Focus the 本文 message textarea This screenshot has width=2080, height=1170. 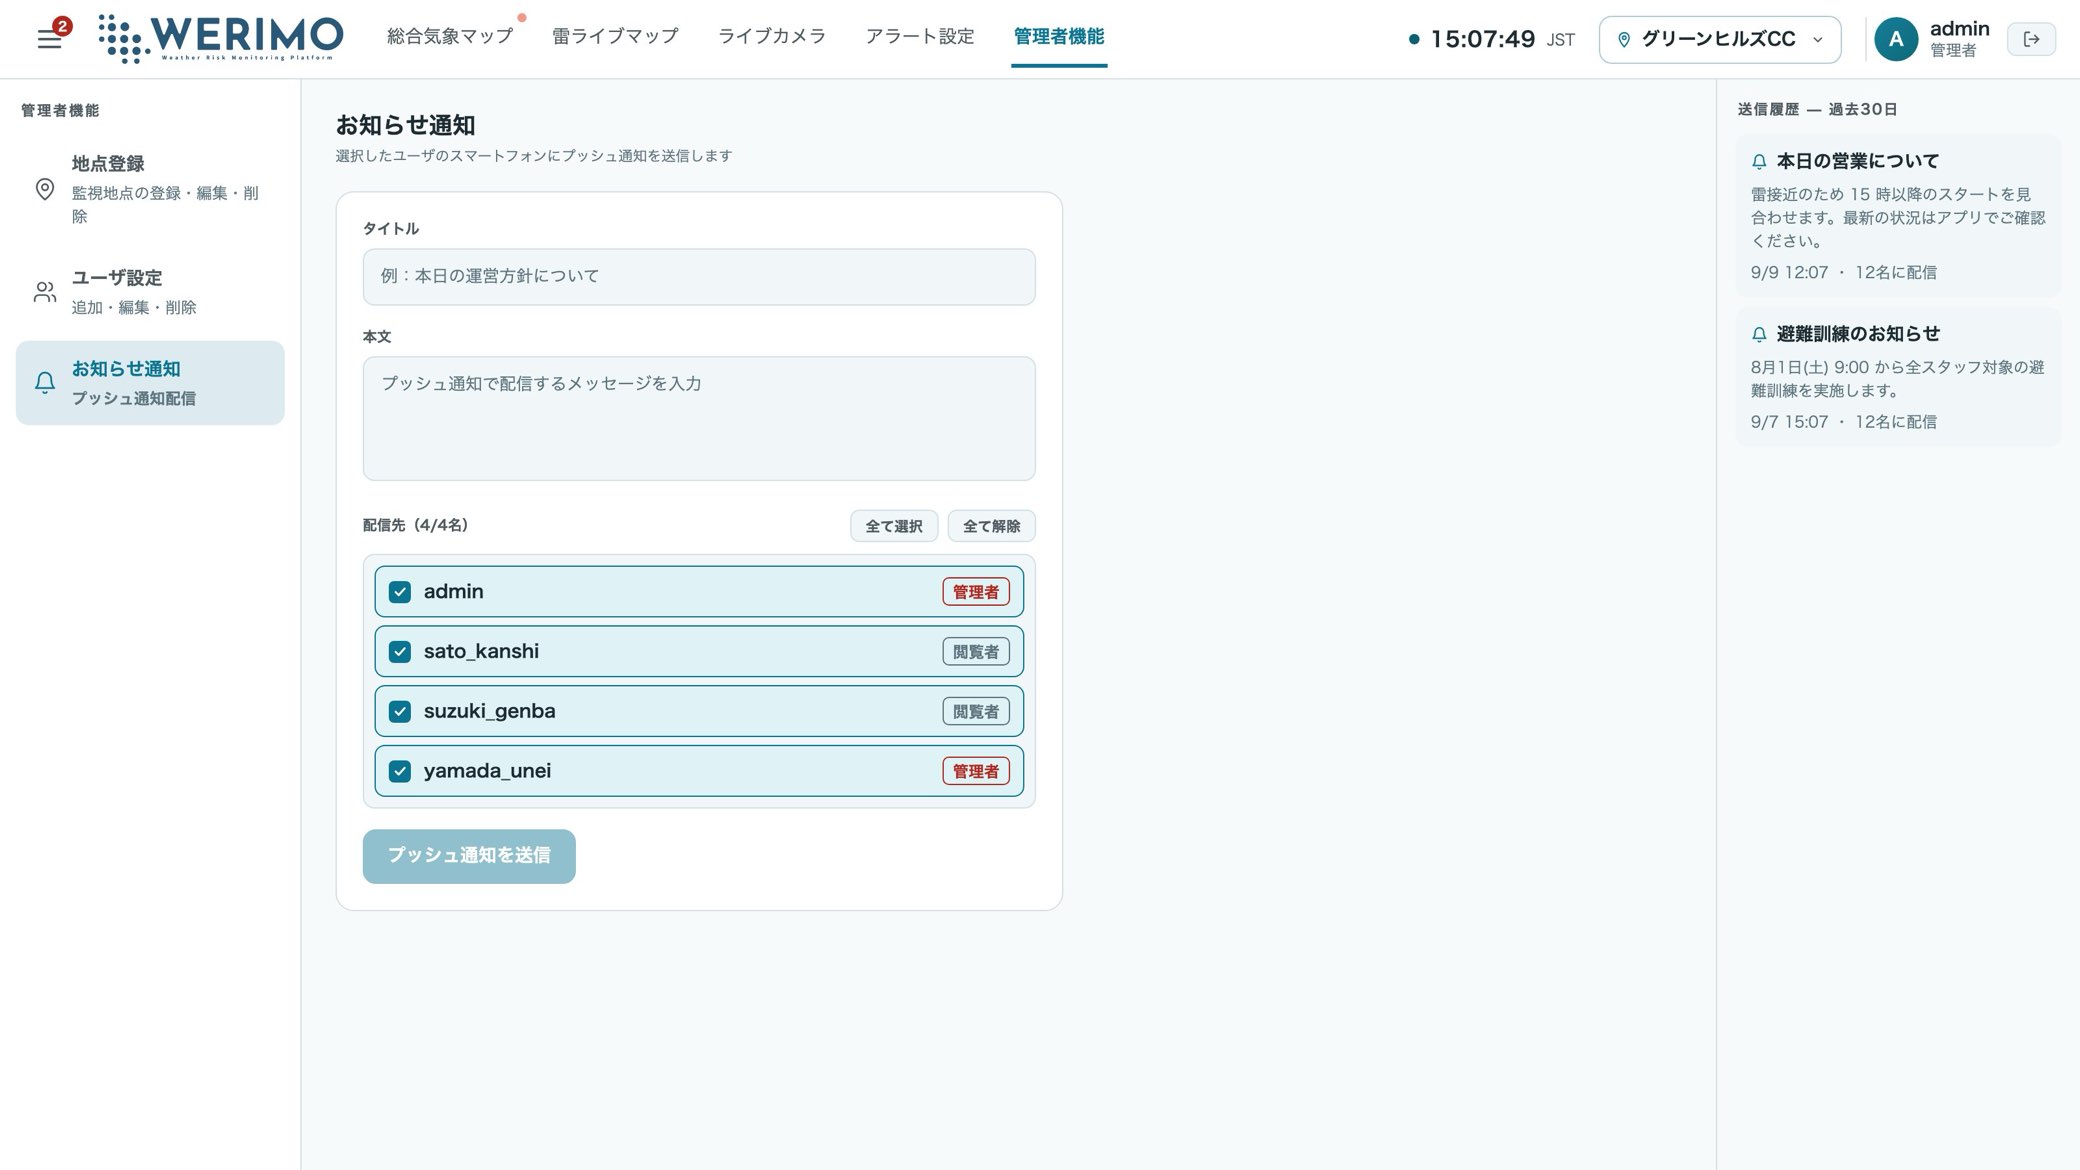coord(699,418)
